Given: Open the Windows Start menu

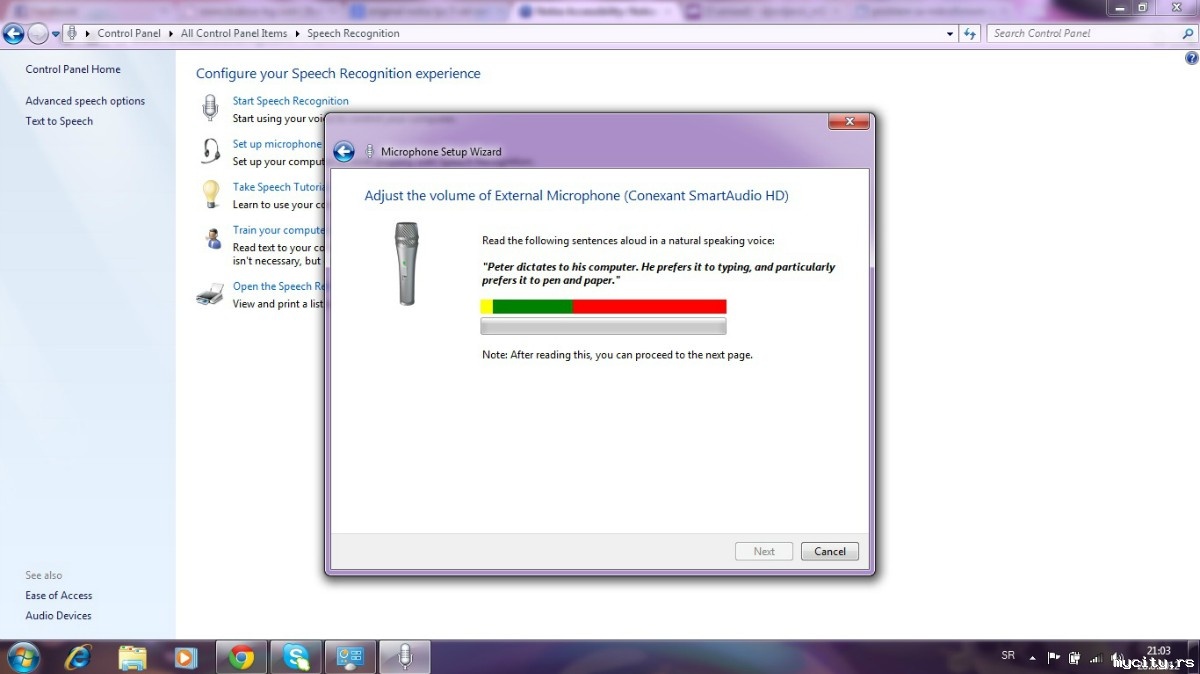Looking at the screenshot, I should [22, 657].
